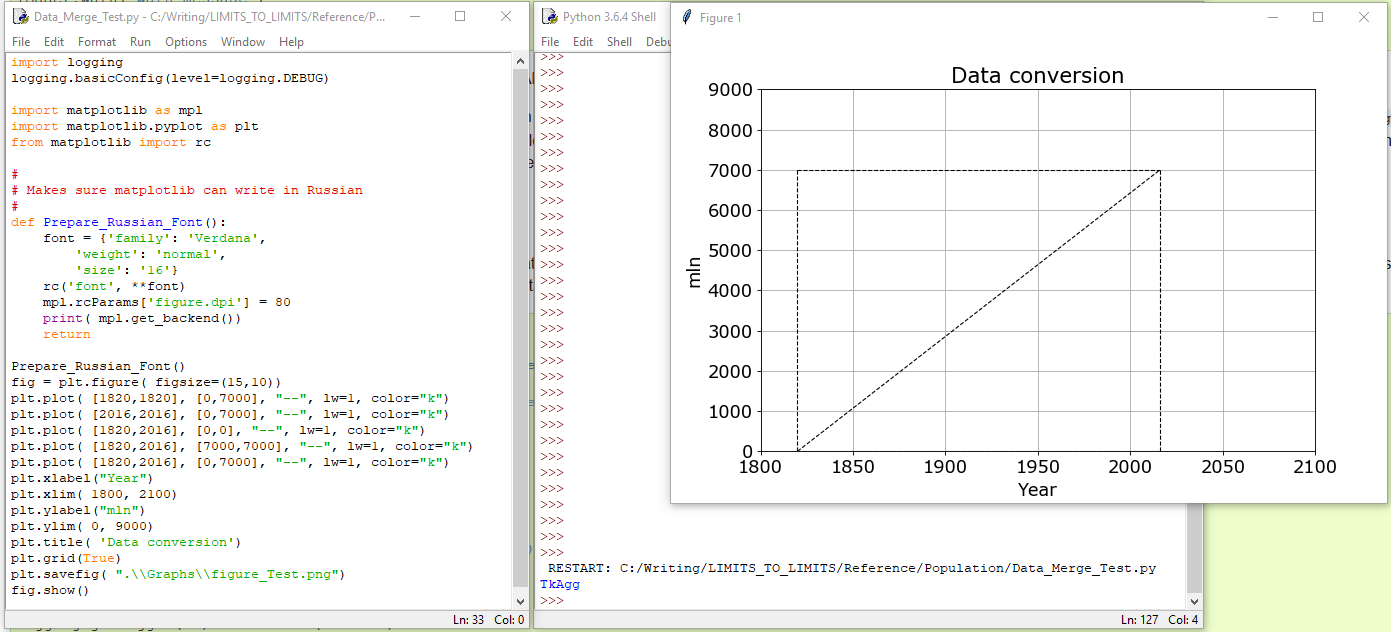Minimize the Figure 1 window
This screenshot has width=1391, height=632.
tap(1272, 17)
